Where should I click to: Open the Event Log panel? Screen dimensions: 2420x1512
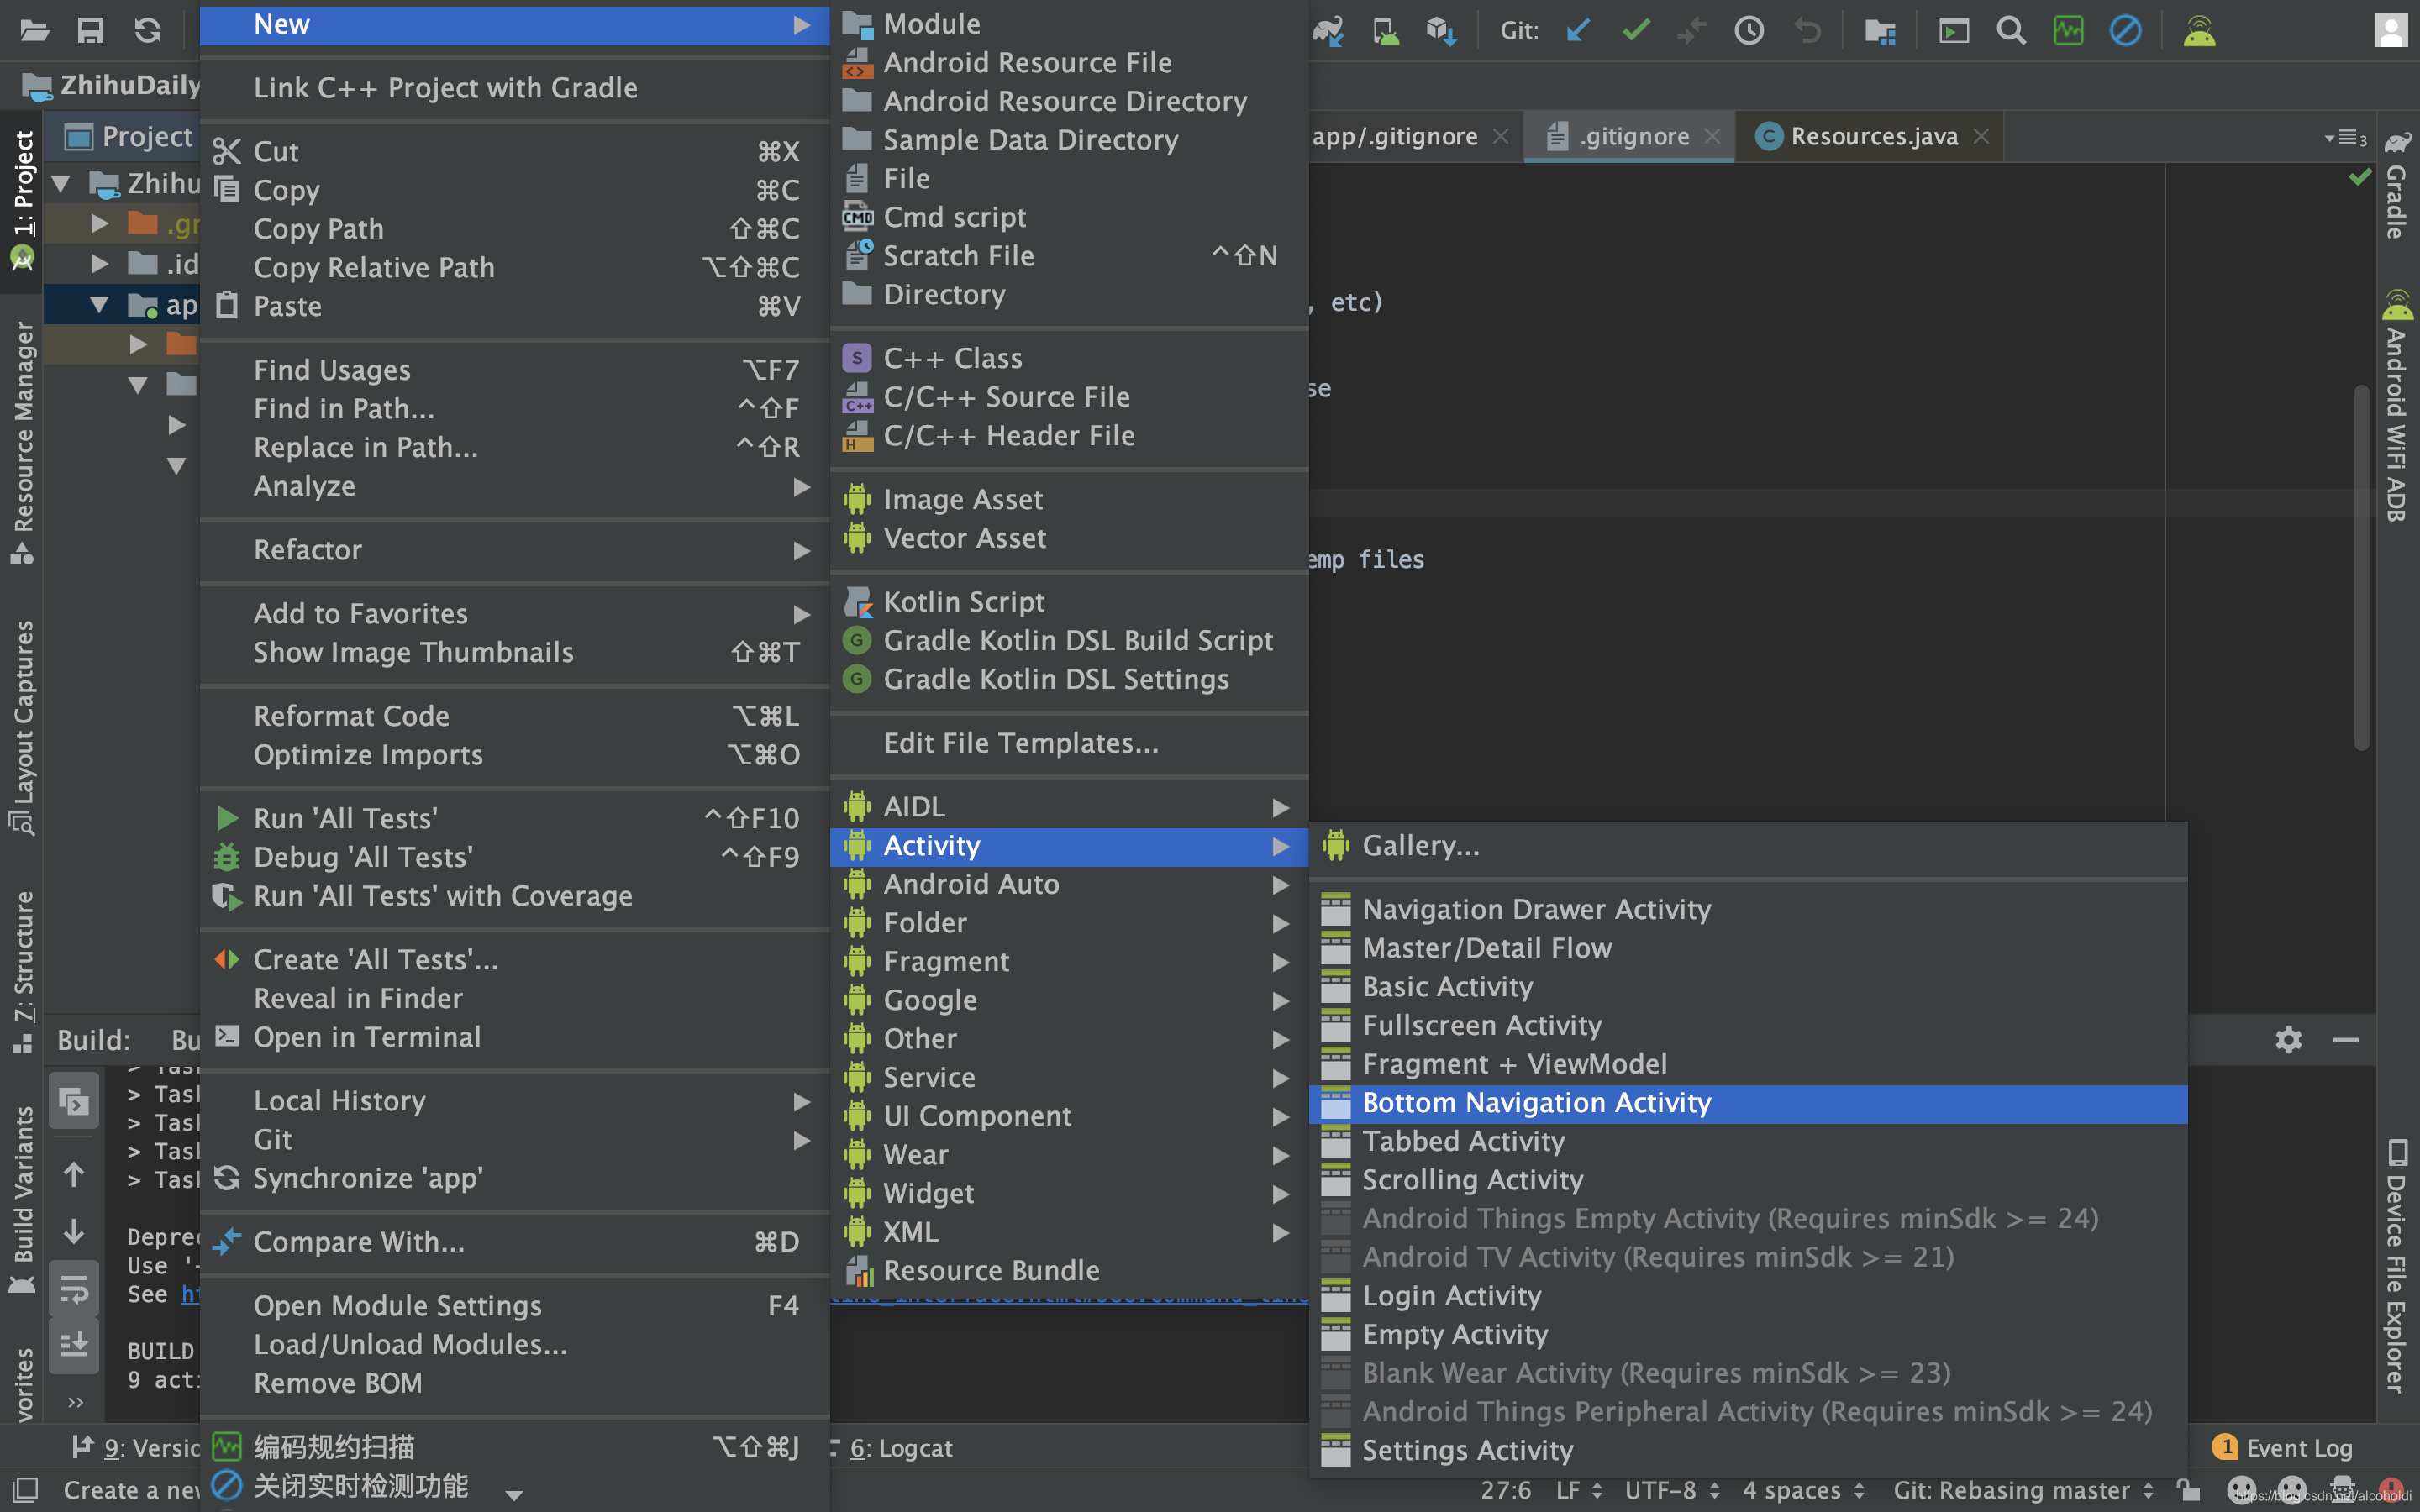[x=2283, y=1448]
